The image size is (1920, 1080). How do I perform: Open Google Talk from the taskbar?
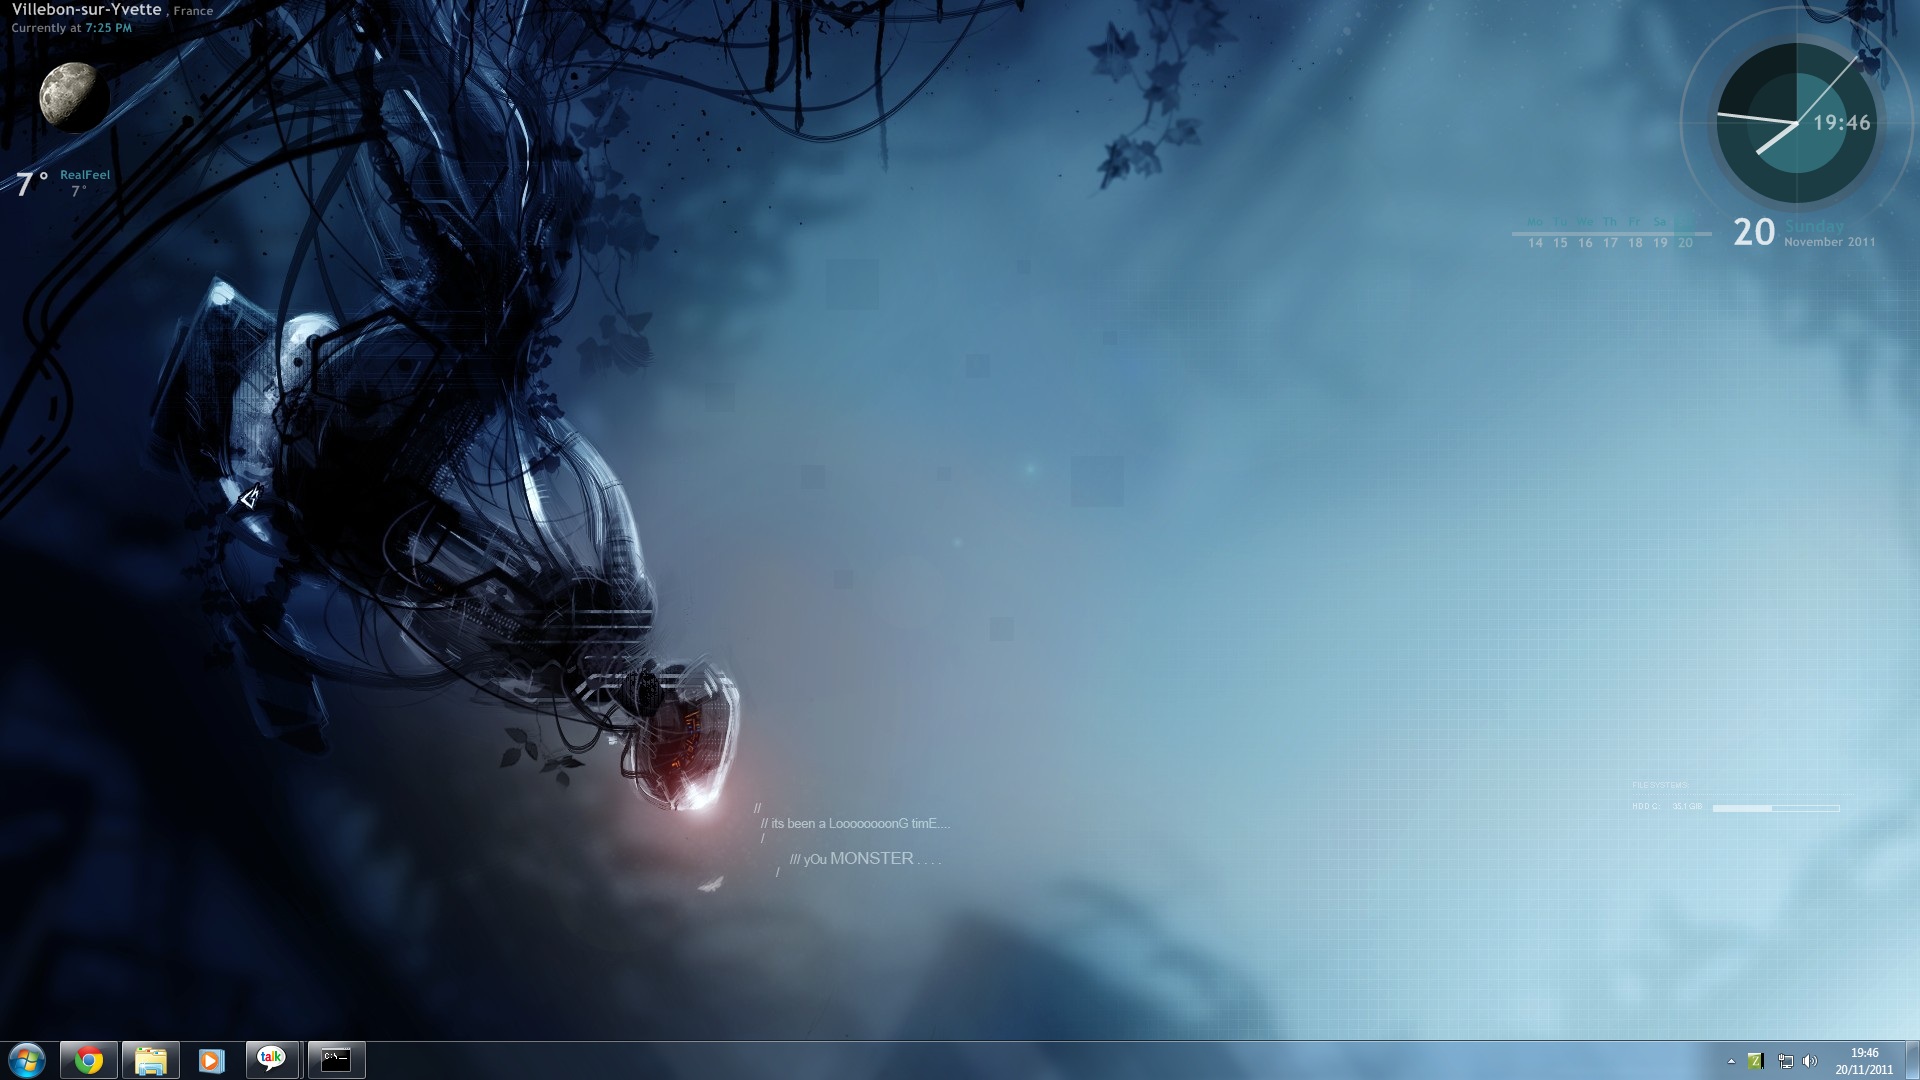(x=272, y=1060)
